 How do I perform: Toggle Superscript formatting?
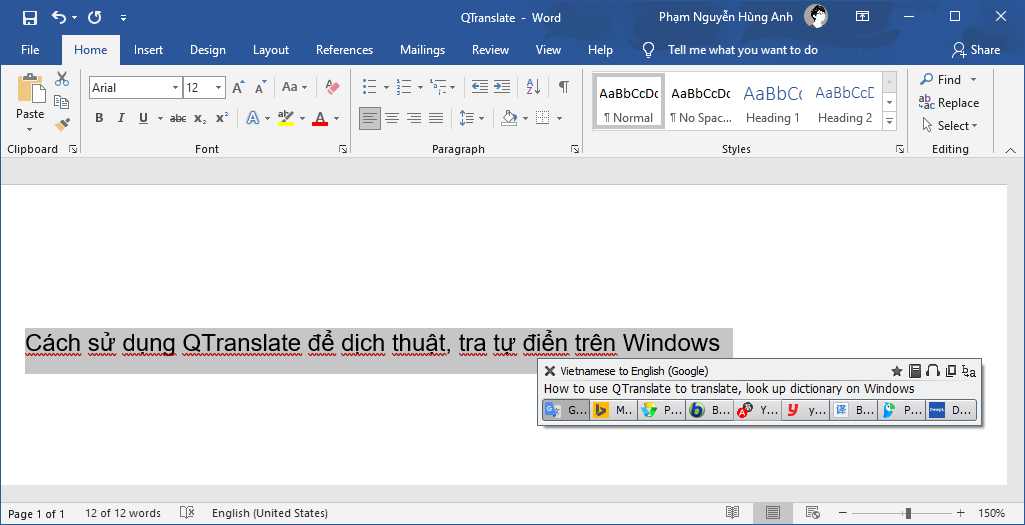(x=222, y=118)
